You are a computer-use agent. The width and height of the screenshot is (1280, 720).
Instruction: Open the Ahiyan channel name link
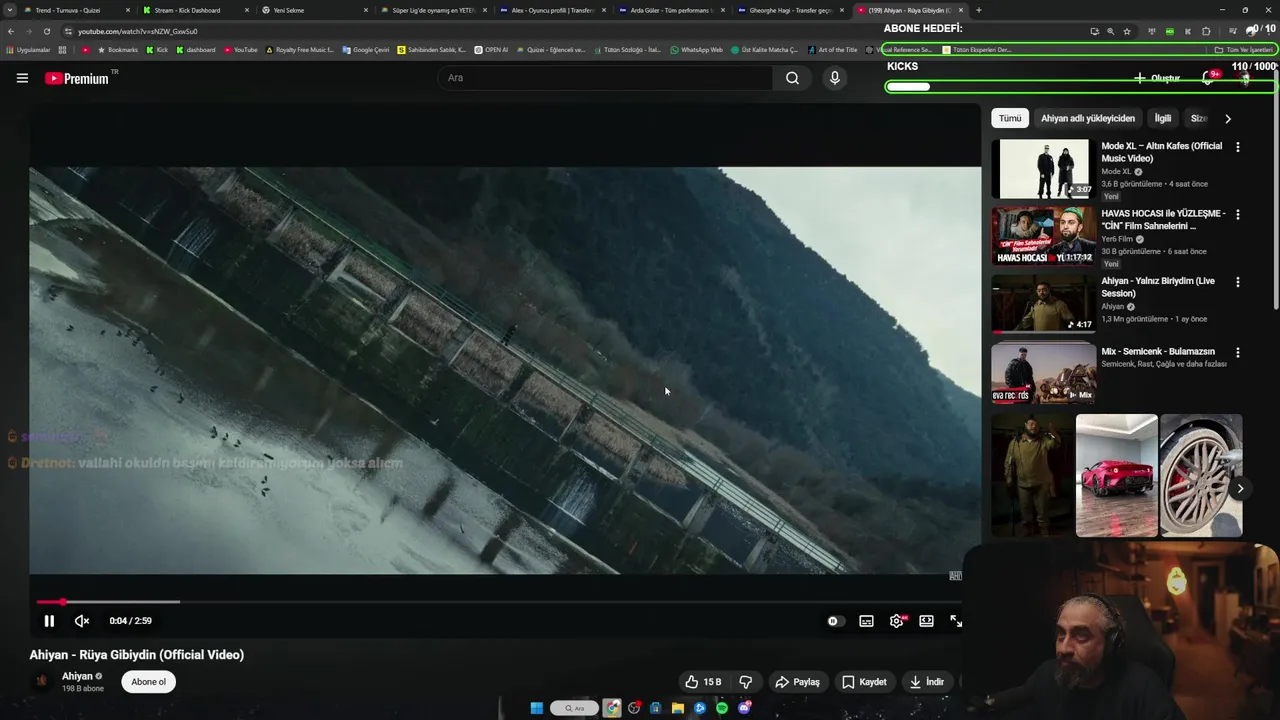point(77,676)
